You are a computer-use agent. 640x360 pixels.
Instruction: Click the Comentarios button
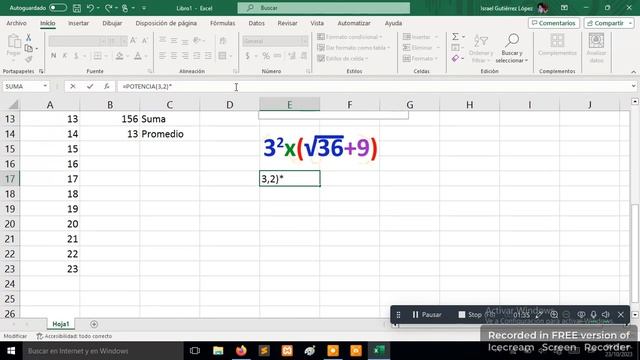pos(553,23)
